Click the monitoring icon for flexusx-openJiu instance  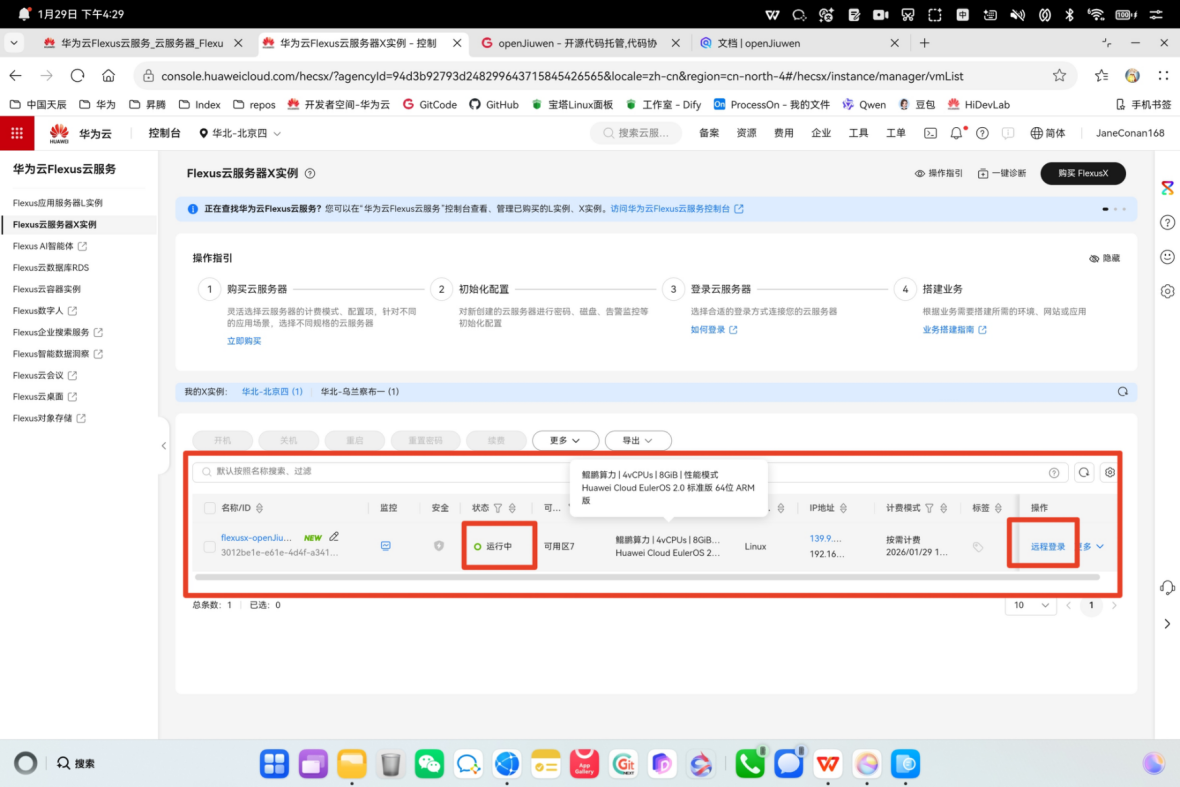(x=385, y=545)
